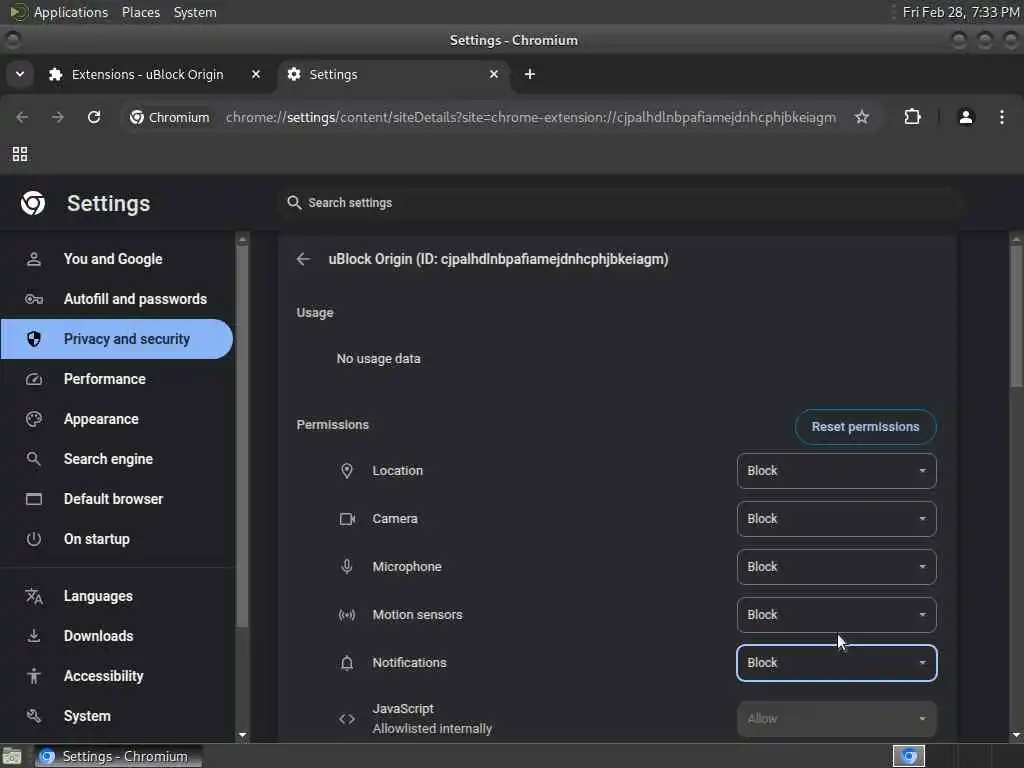Open Performance settings
Image resolution: width=1024 pixels, height=768 pixels.
pyautogui.click(x=116, y=379)
